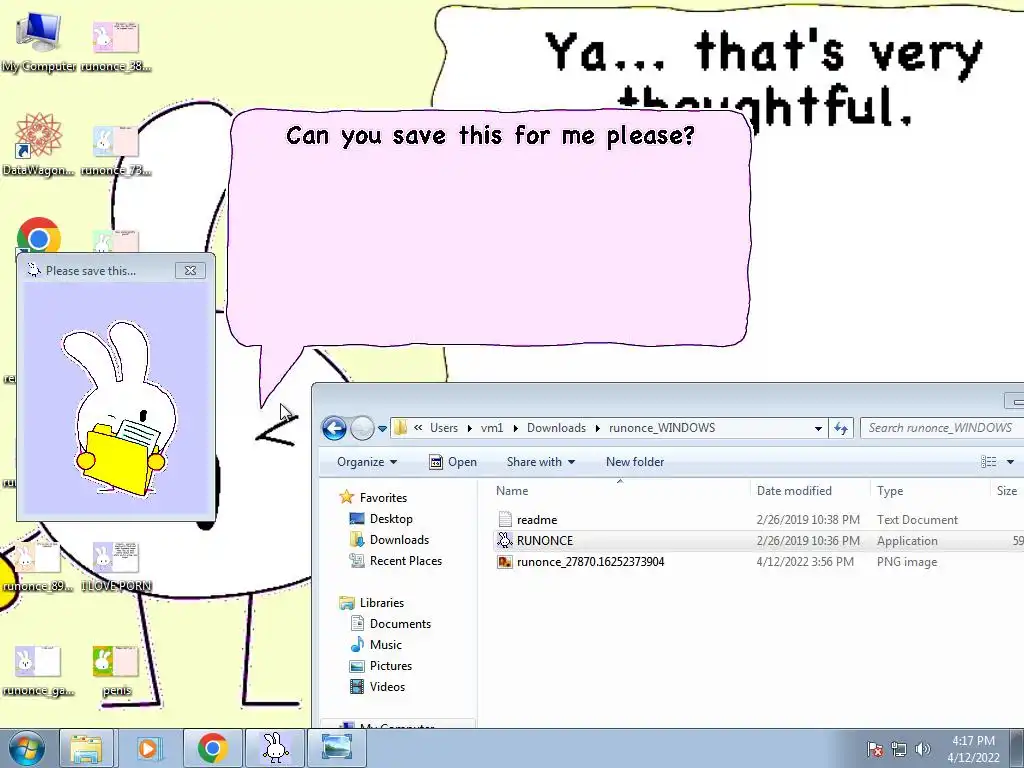Screen dimensions: 1024x768
Task: Click the Windows Start button
Action: click(26, 748)
